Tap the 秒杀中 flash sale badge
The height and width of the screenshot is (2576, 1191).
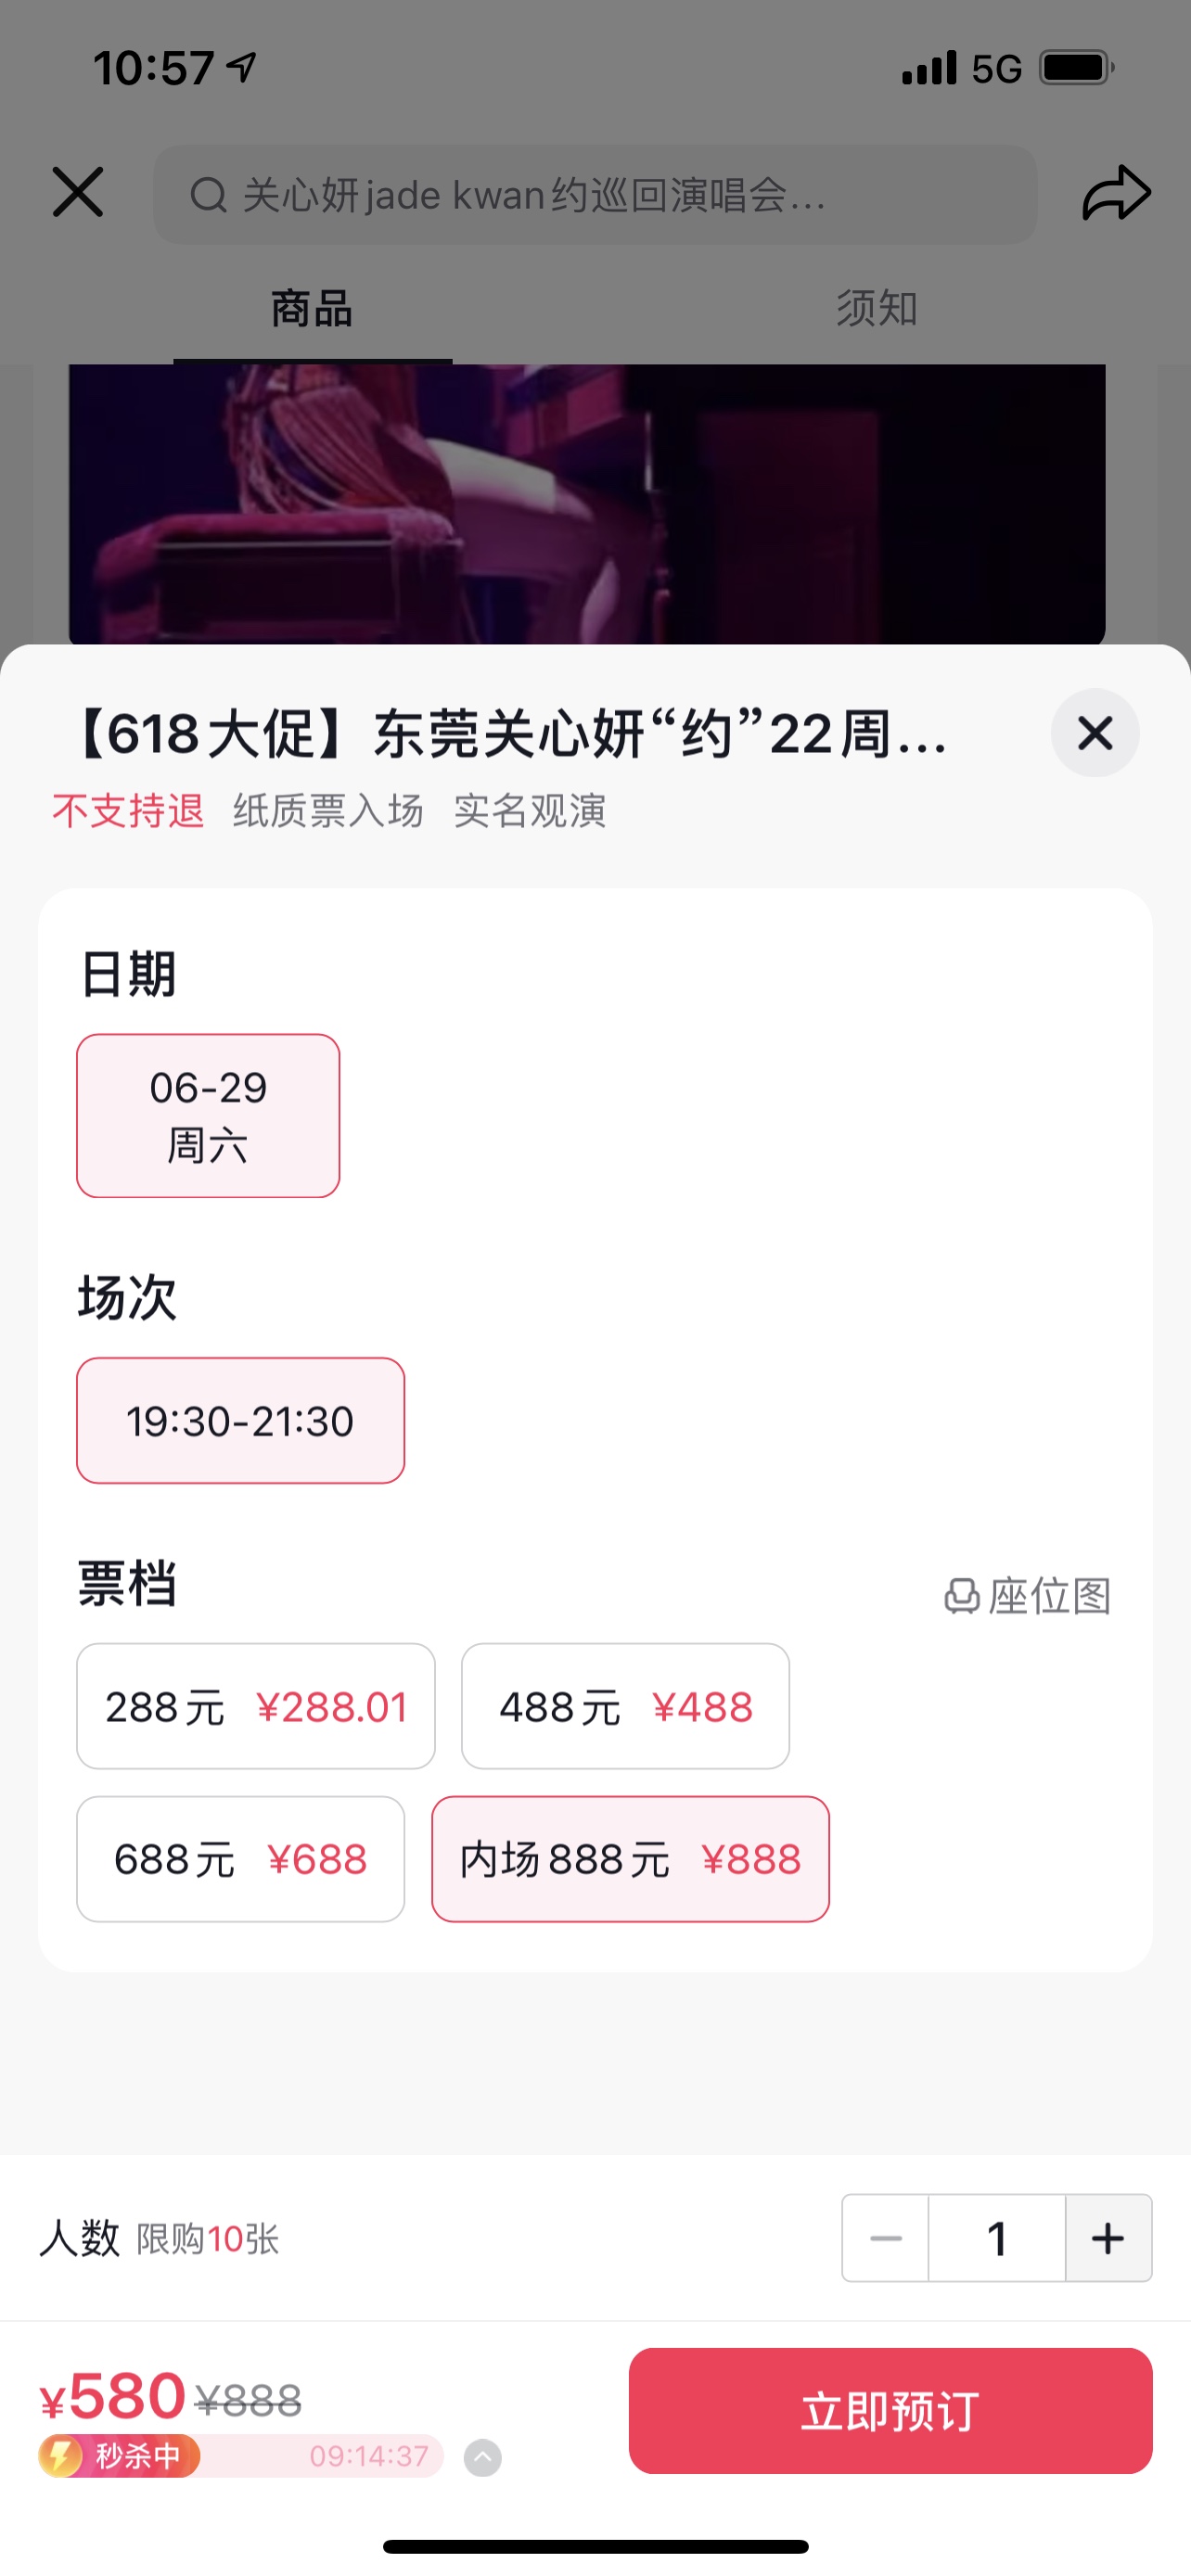click(120, 2456)
